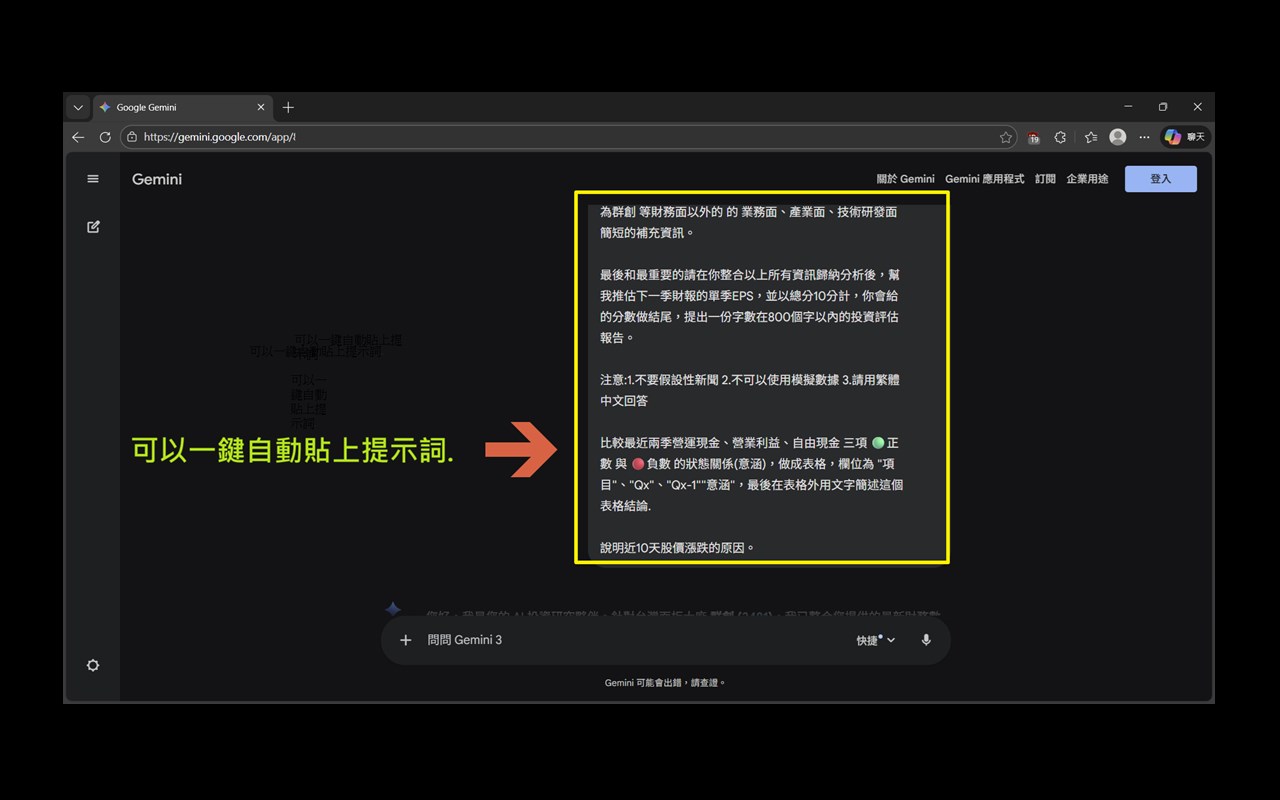Activate microphone voice input
This screenshot has width=1280, height=800.
click(x=926, y=640)
